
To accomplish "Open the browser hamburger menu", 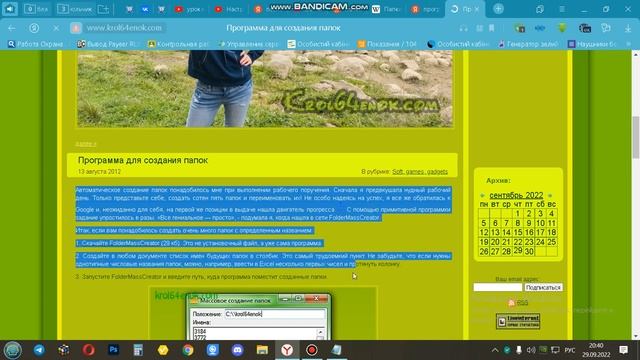I will (x=562, y=9).
